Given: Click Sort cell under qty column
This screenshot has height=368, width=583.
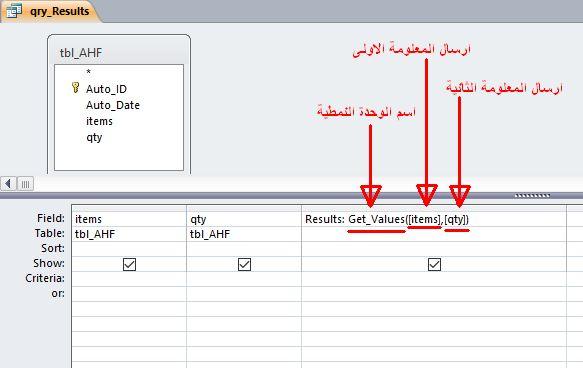Looking at the screenshot, I should (x=244, y=249).
